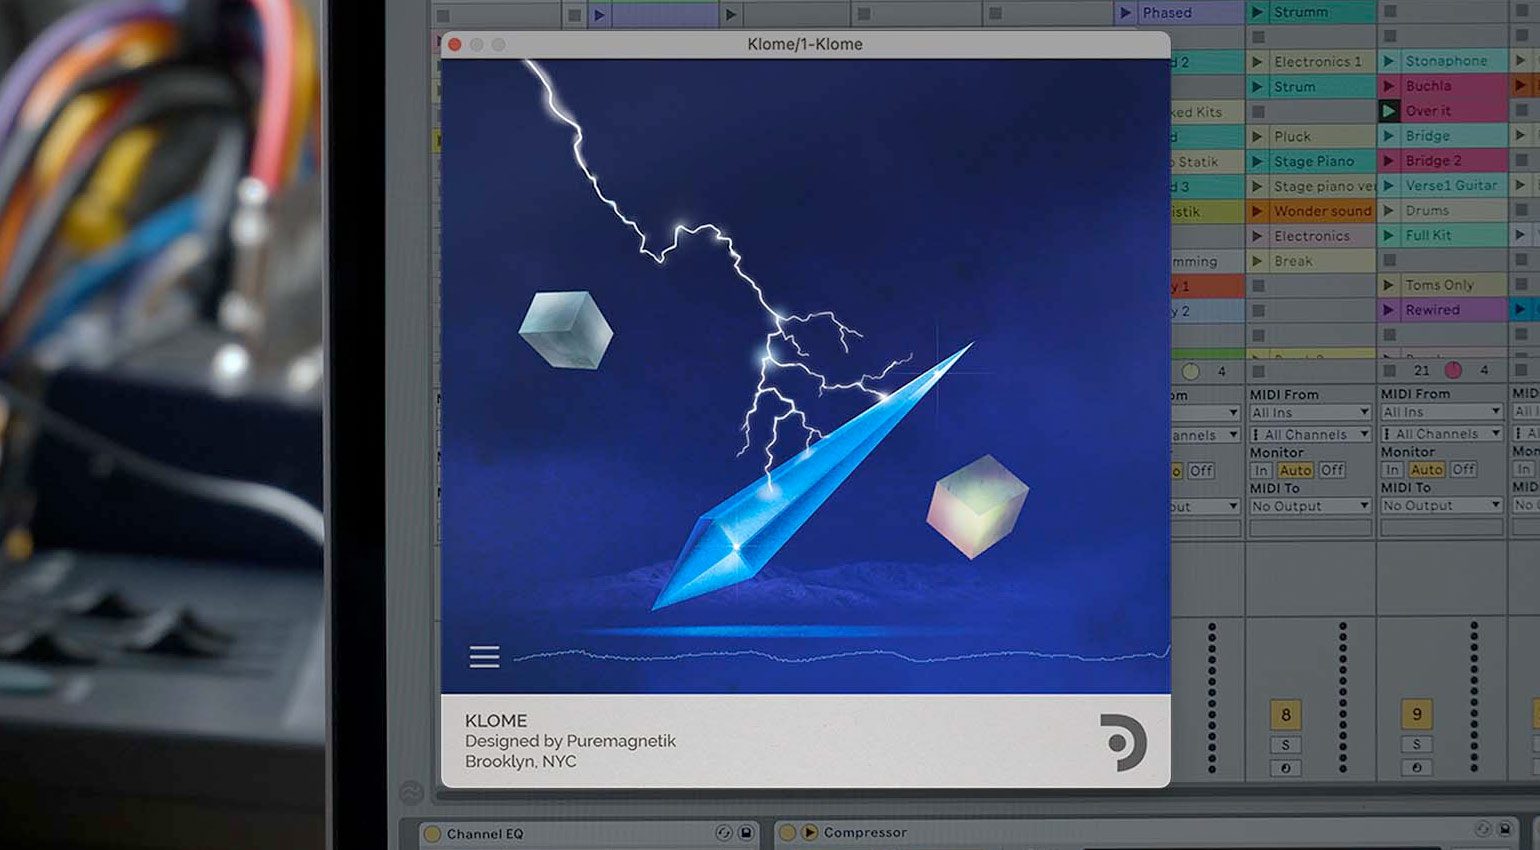Launch the clip named exactly Stage Piano
This screenshot has width=1540, height=850.
(x=1258, y=161)
